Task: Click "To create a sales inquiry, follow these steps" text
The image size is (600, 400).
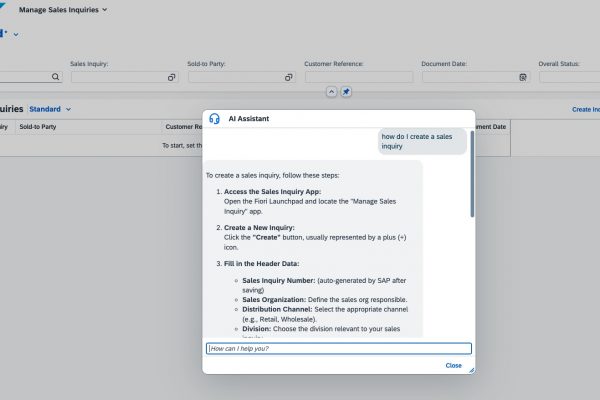Action: point(272,175)
